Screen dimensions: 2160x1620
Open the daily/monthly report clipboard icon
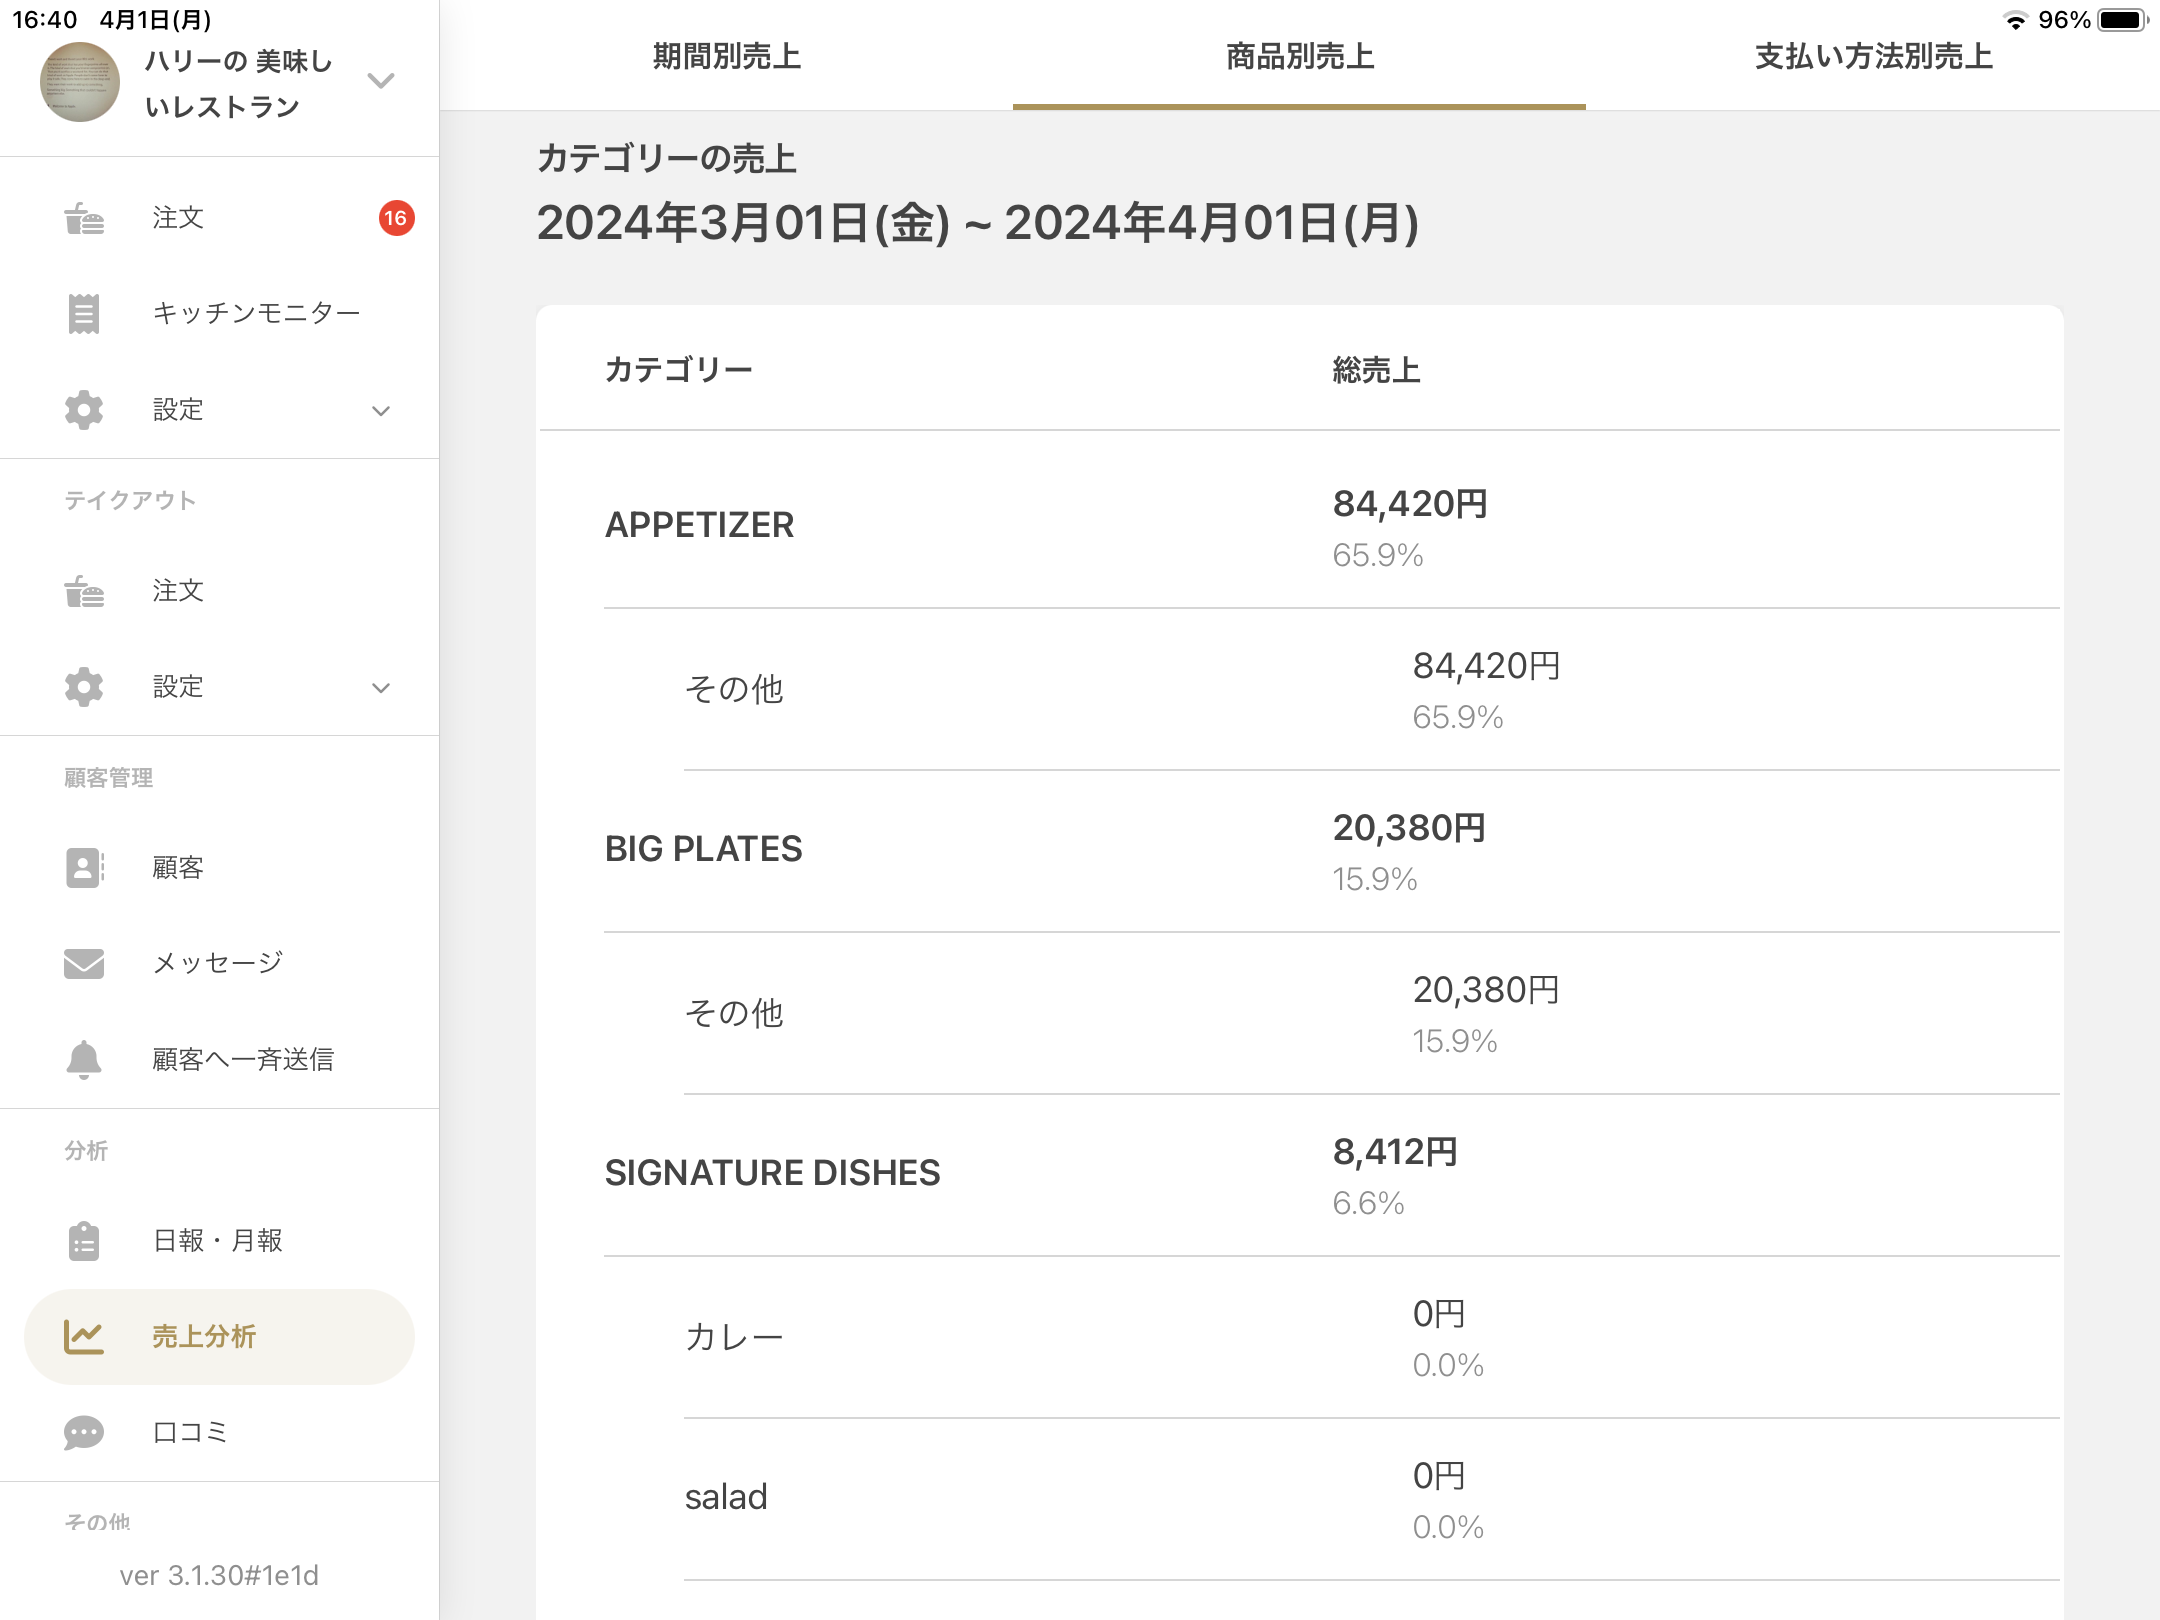click(84, 1241)
